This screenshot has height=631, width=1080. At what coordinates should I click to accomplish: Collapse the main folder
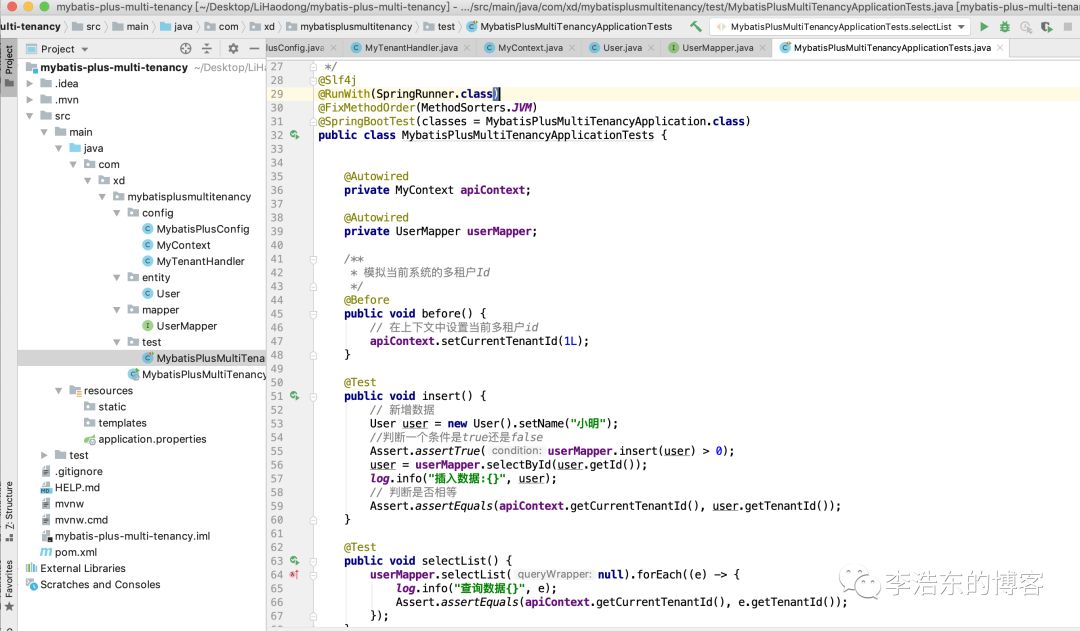[x=44, y=132]
